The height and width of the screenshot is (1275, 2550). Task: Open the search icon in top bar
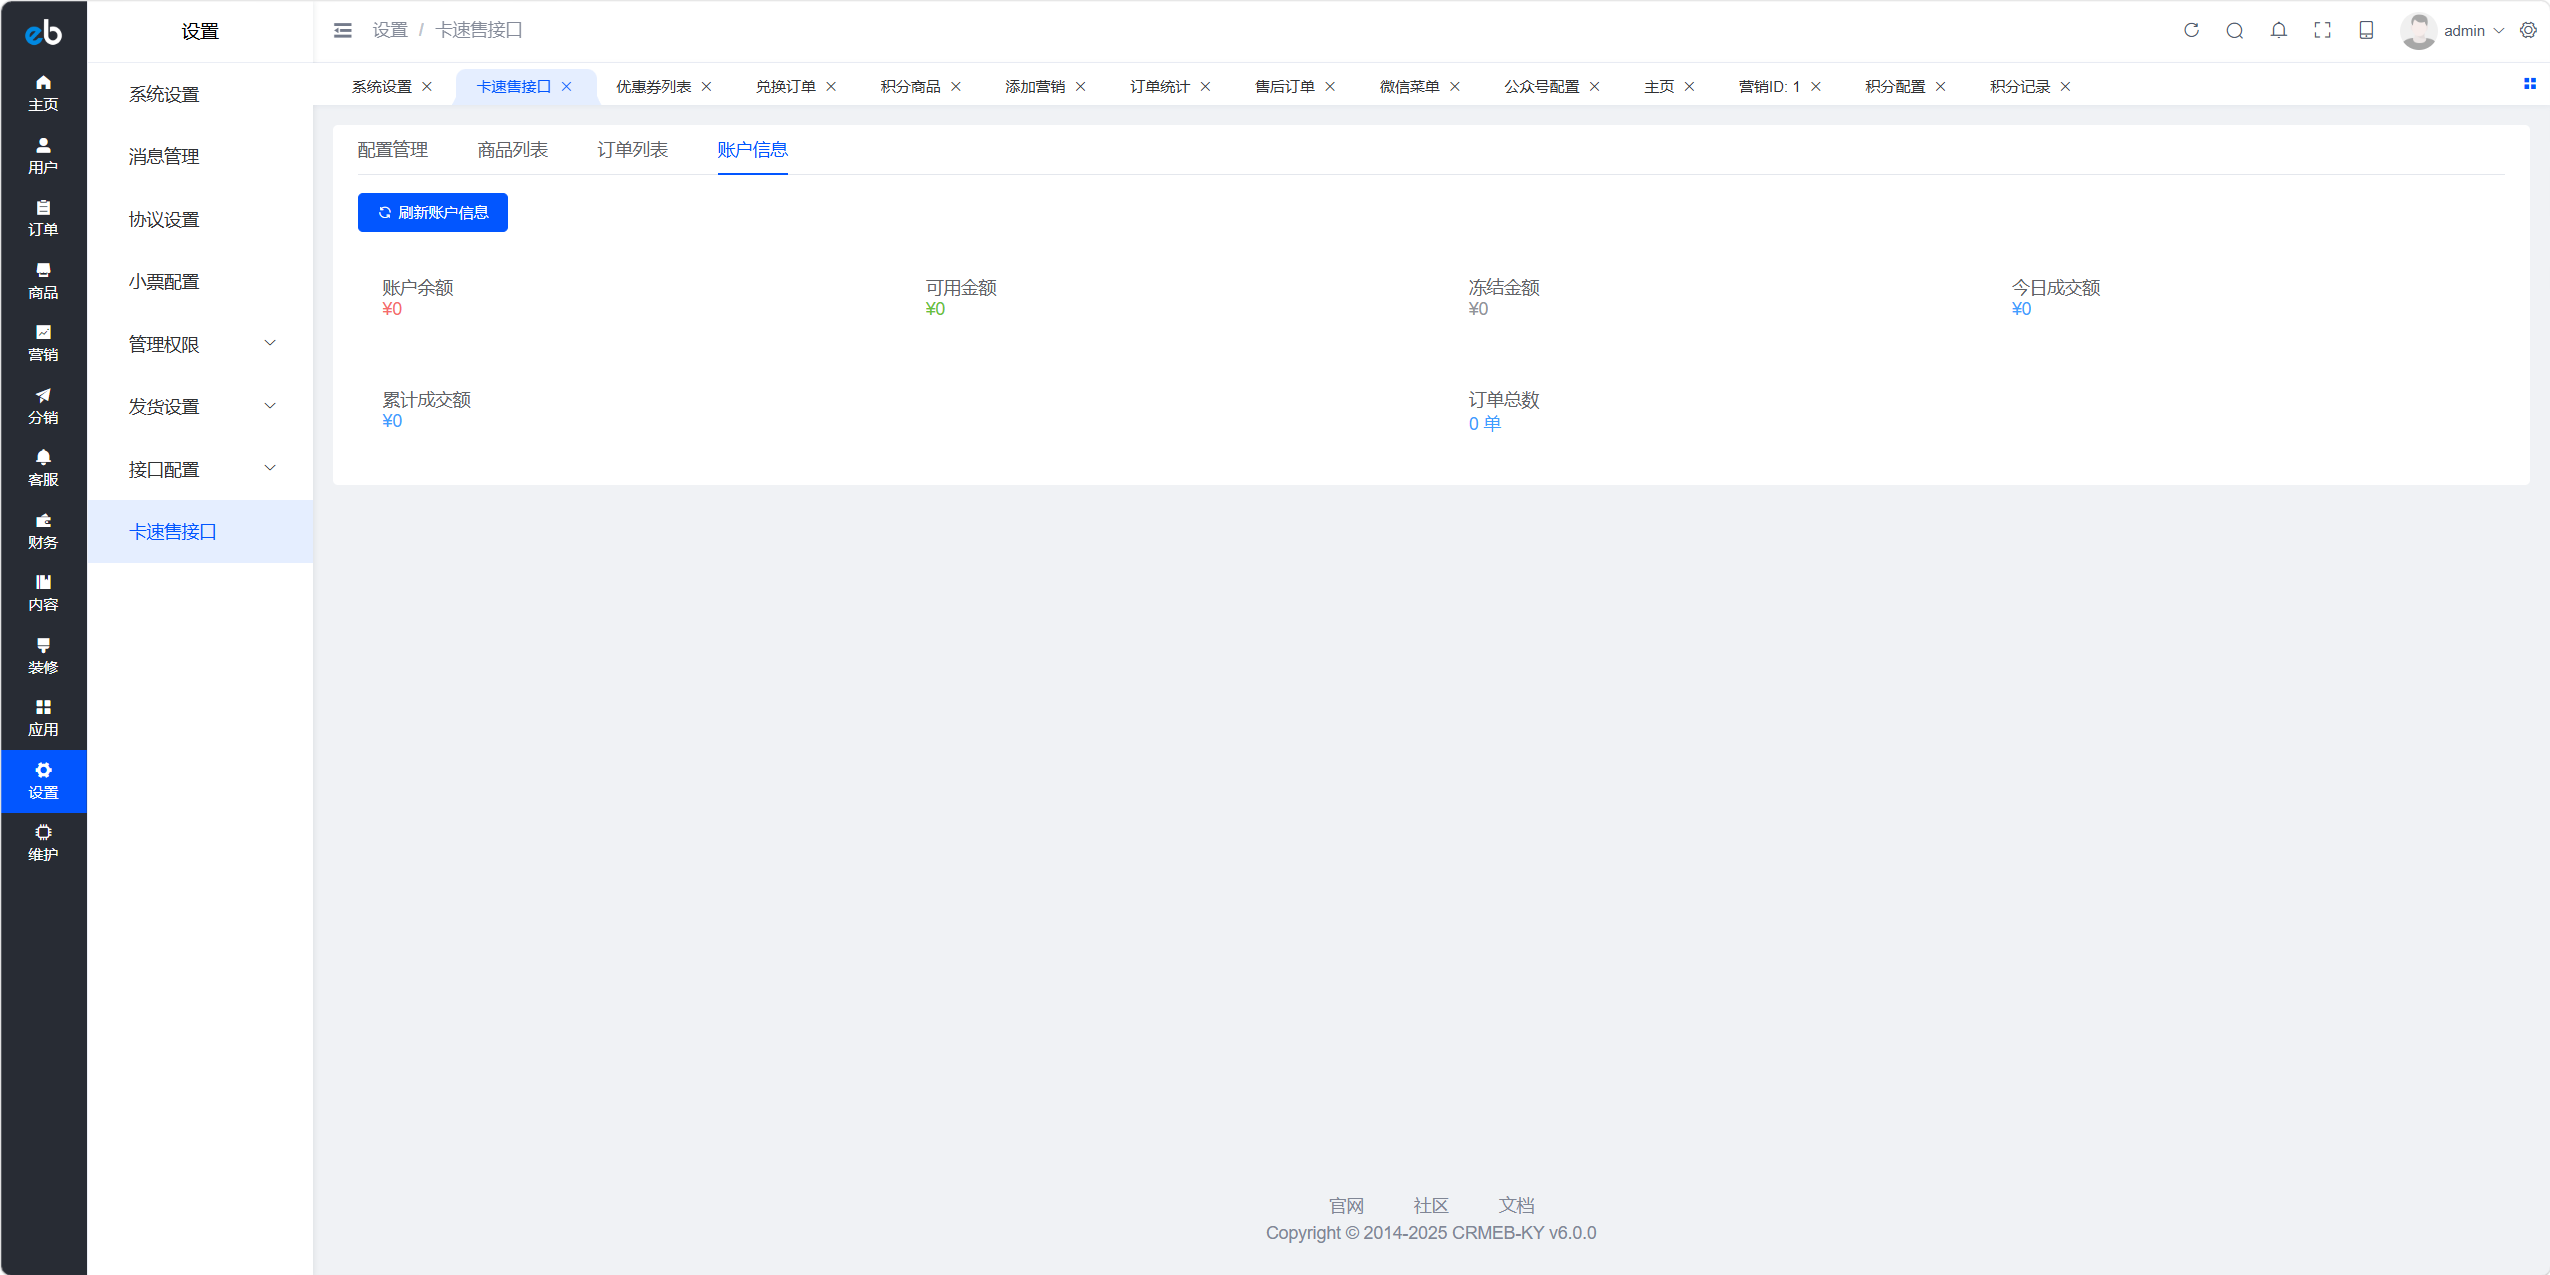point(2235,31)
